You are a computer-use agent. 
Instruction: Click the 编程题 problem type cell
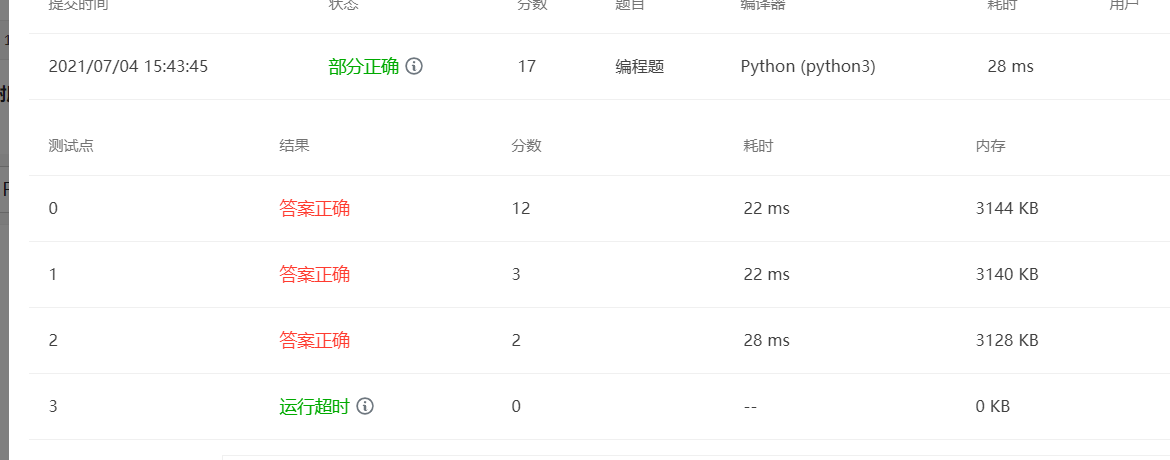(x=639, y=66)
